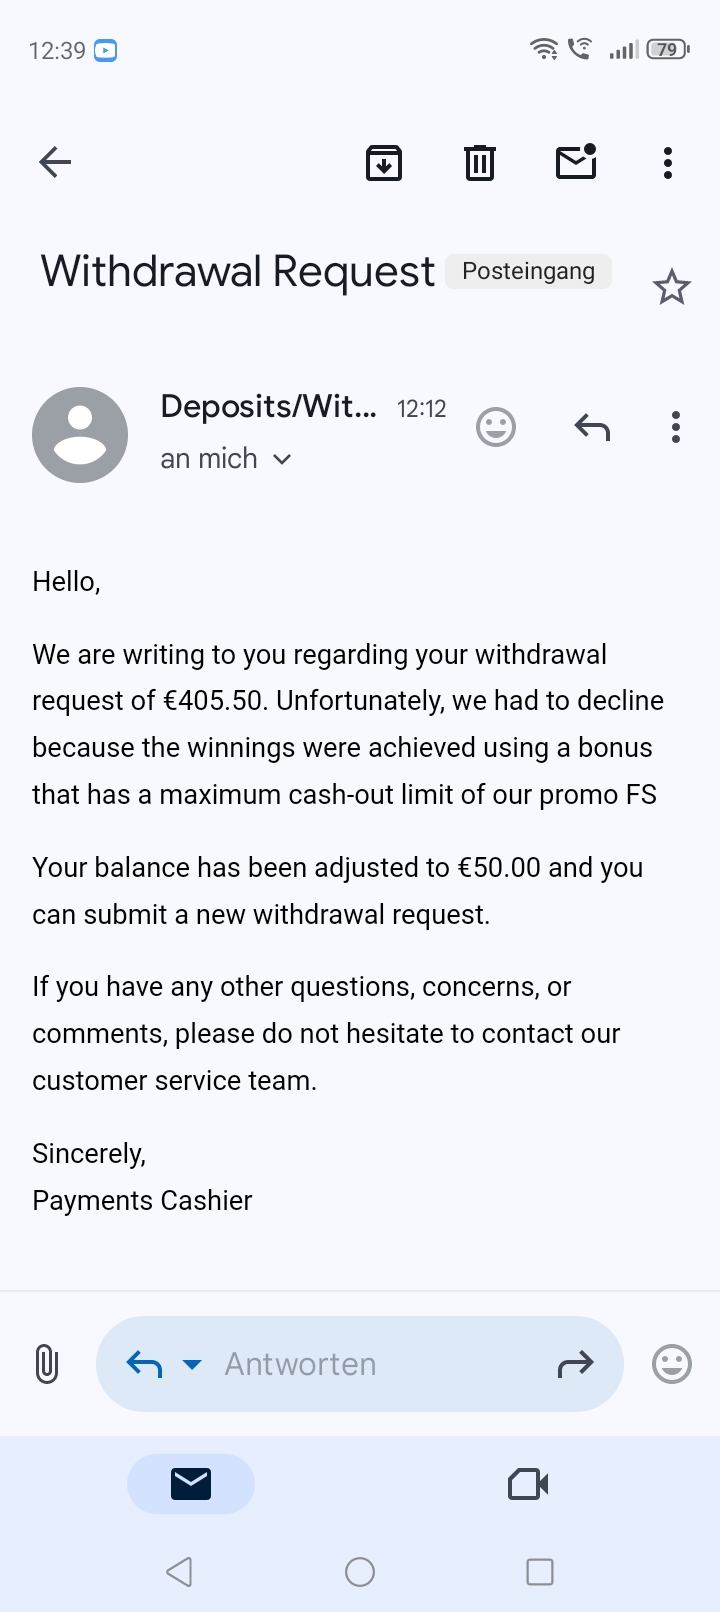This screenshot has width=720, height=1612.
Task: Go back with the top-left arrow
Action: coord(55,162)
